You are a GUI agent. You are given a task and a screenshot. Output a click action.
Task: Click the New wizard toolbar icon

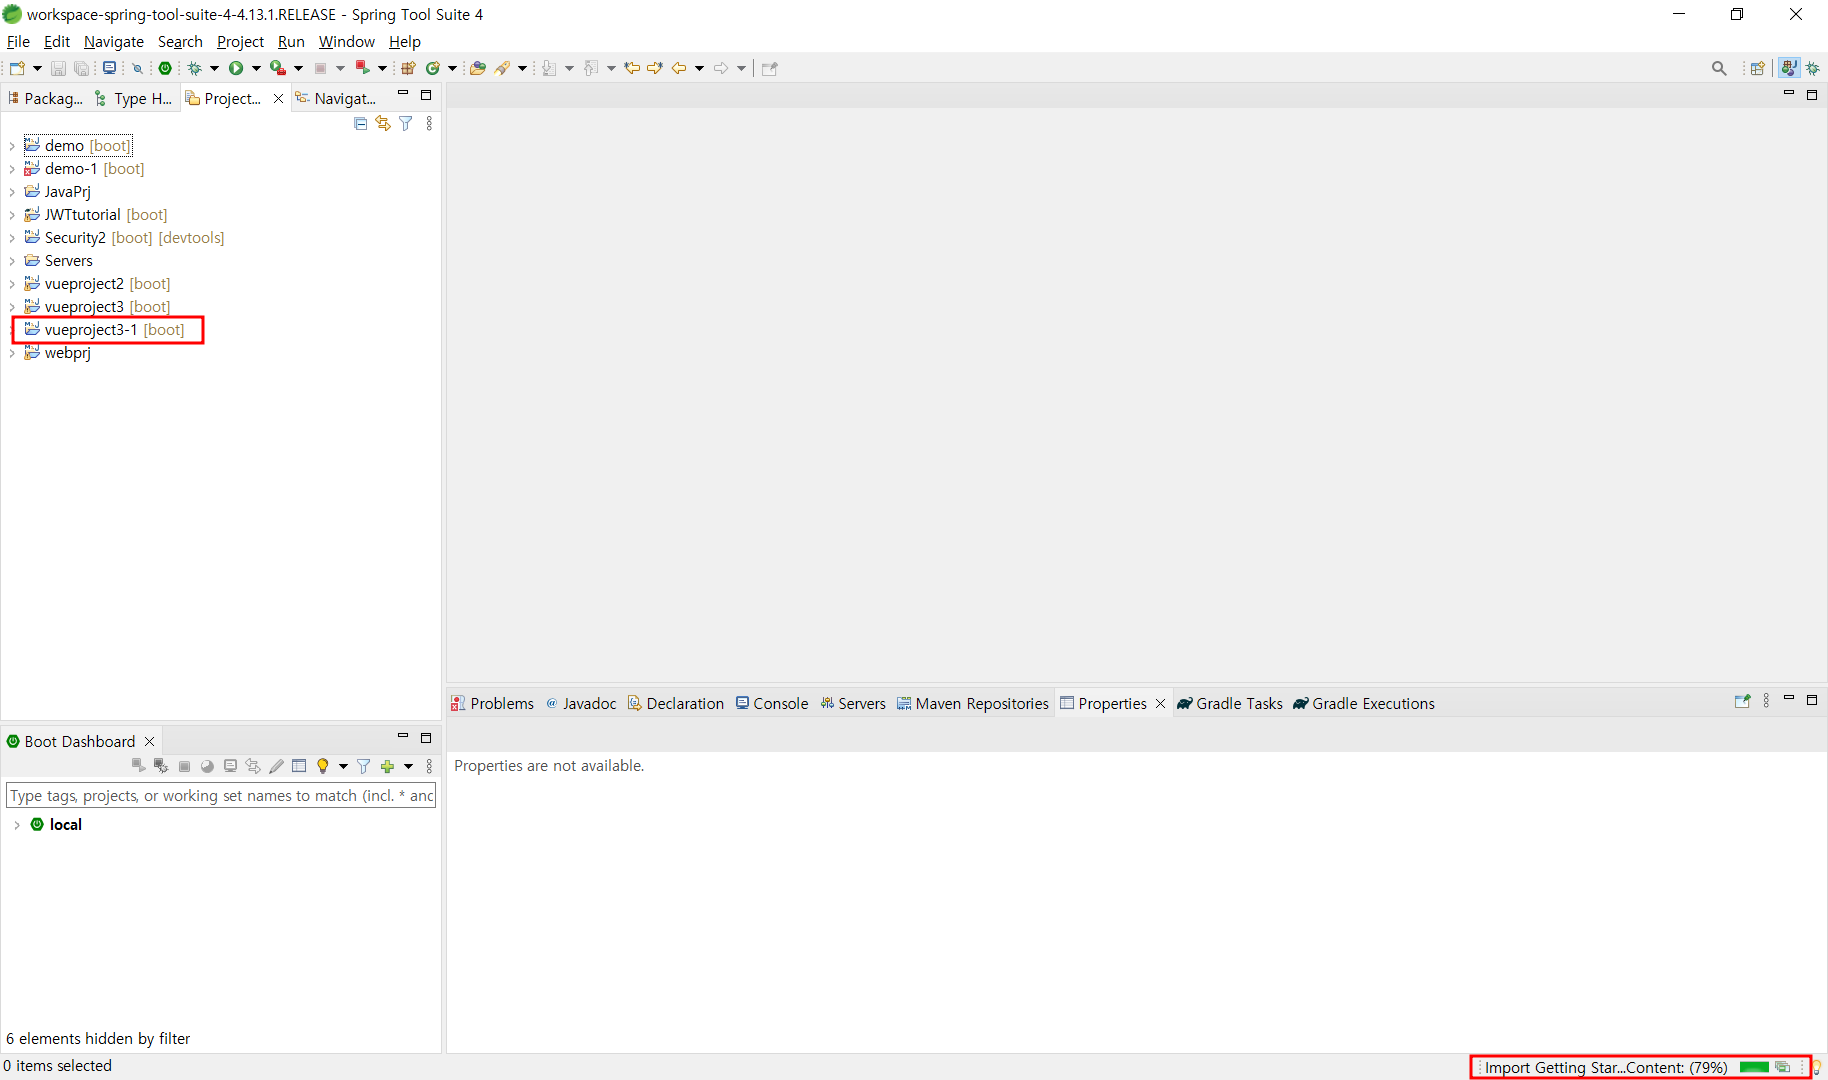(x=17, y=68)
